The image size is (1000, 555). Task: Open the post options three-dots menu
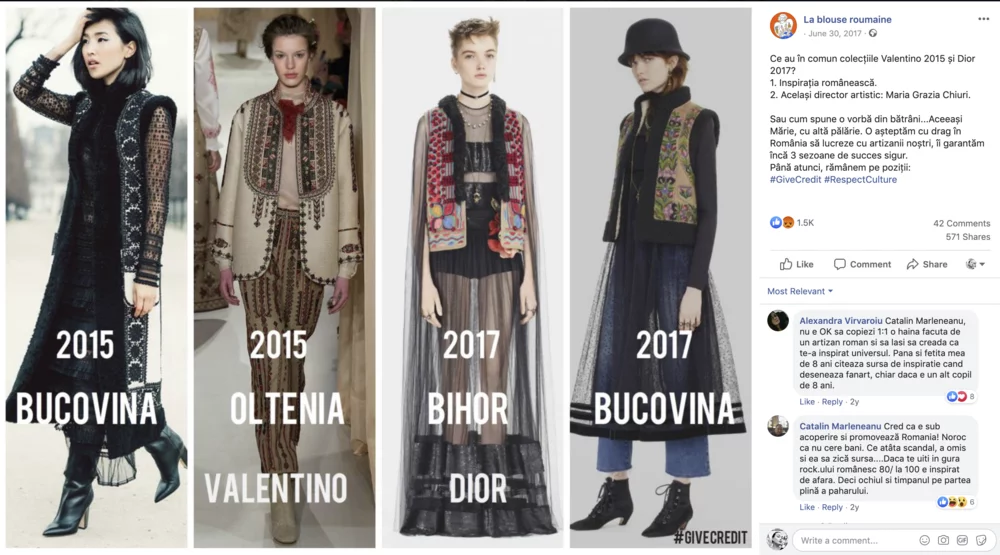pyautogui.click(x=983, y=19)
